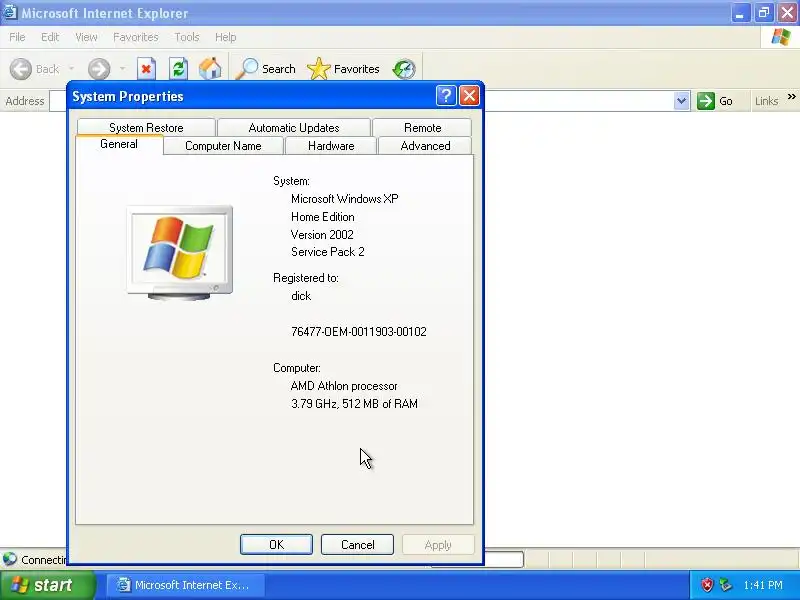
Task: Switch to the Automatic Updates tab
Action: point(294,127)
